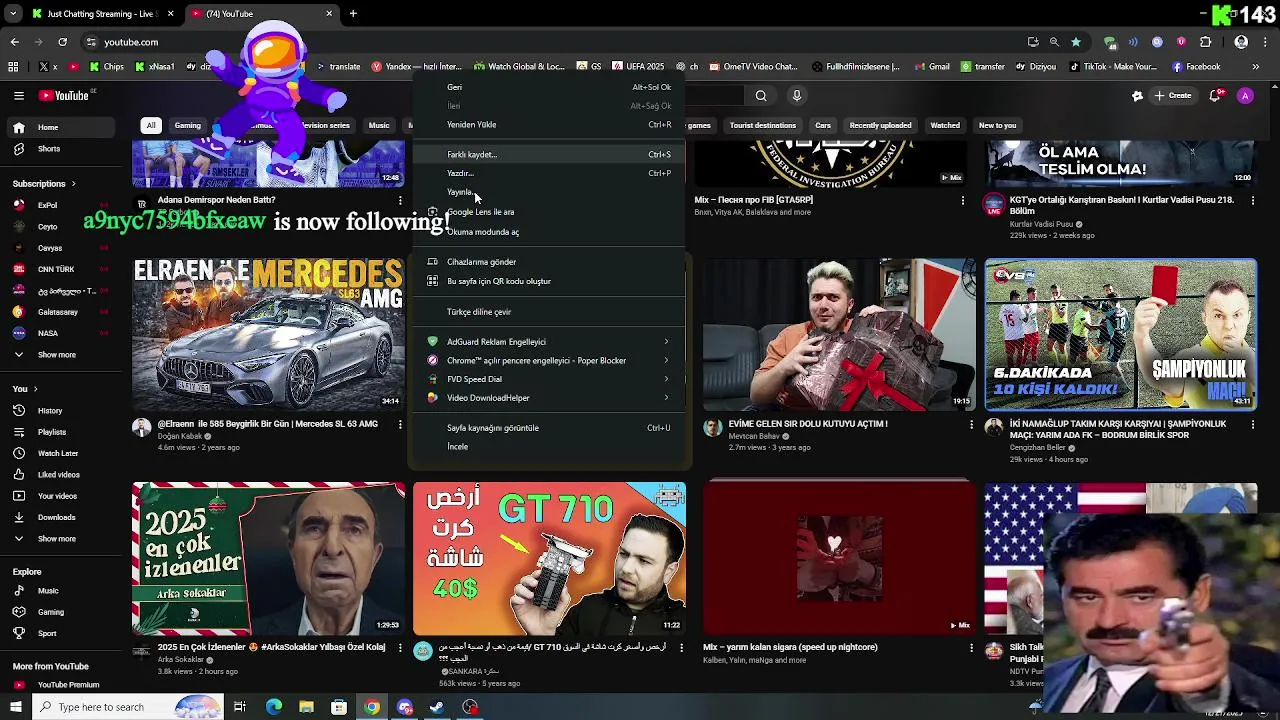This screenshot has width=1280, height=720.
Task: Click the YouTube logo
Action: (x=66, y=96)
